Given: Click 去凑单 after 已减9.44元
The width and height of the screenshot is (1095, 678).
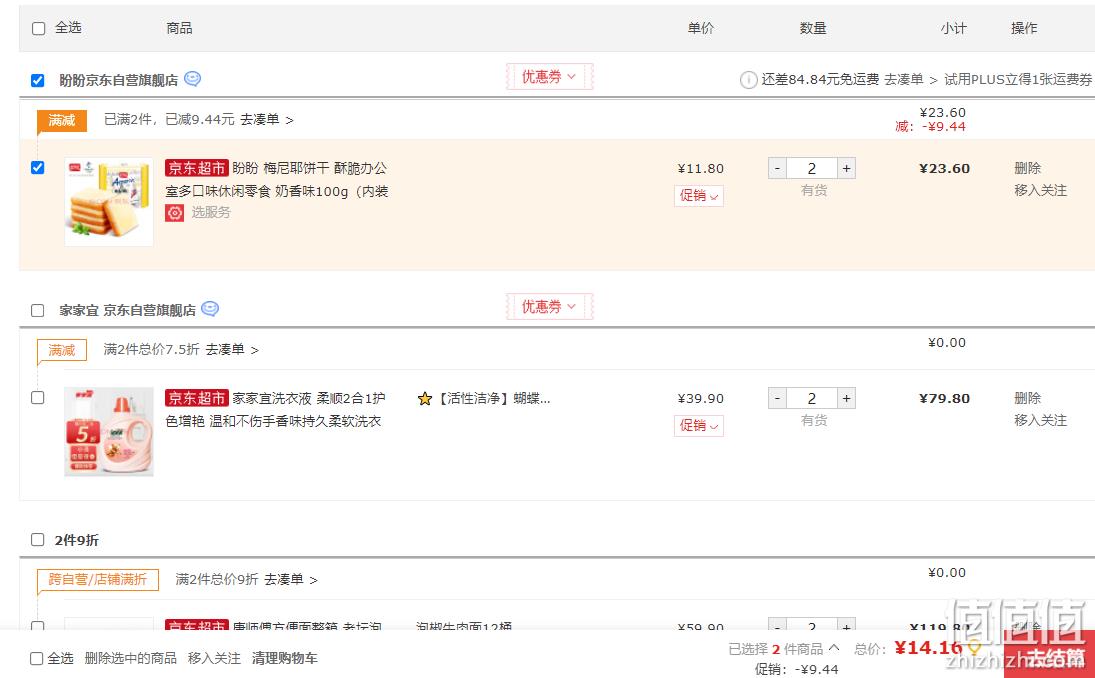Looking at the screenshot, I should pos(267,120).
